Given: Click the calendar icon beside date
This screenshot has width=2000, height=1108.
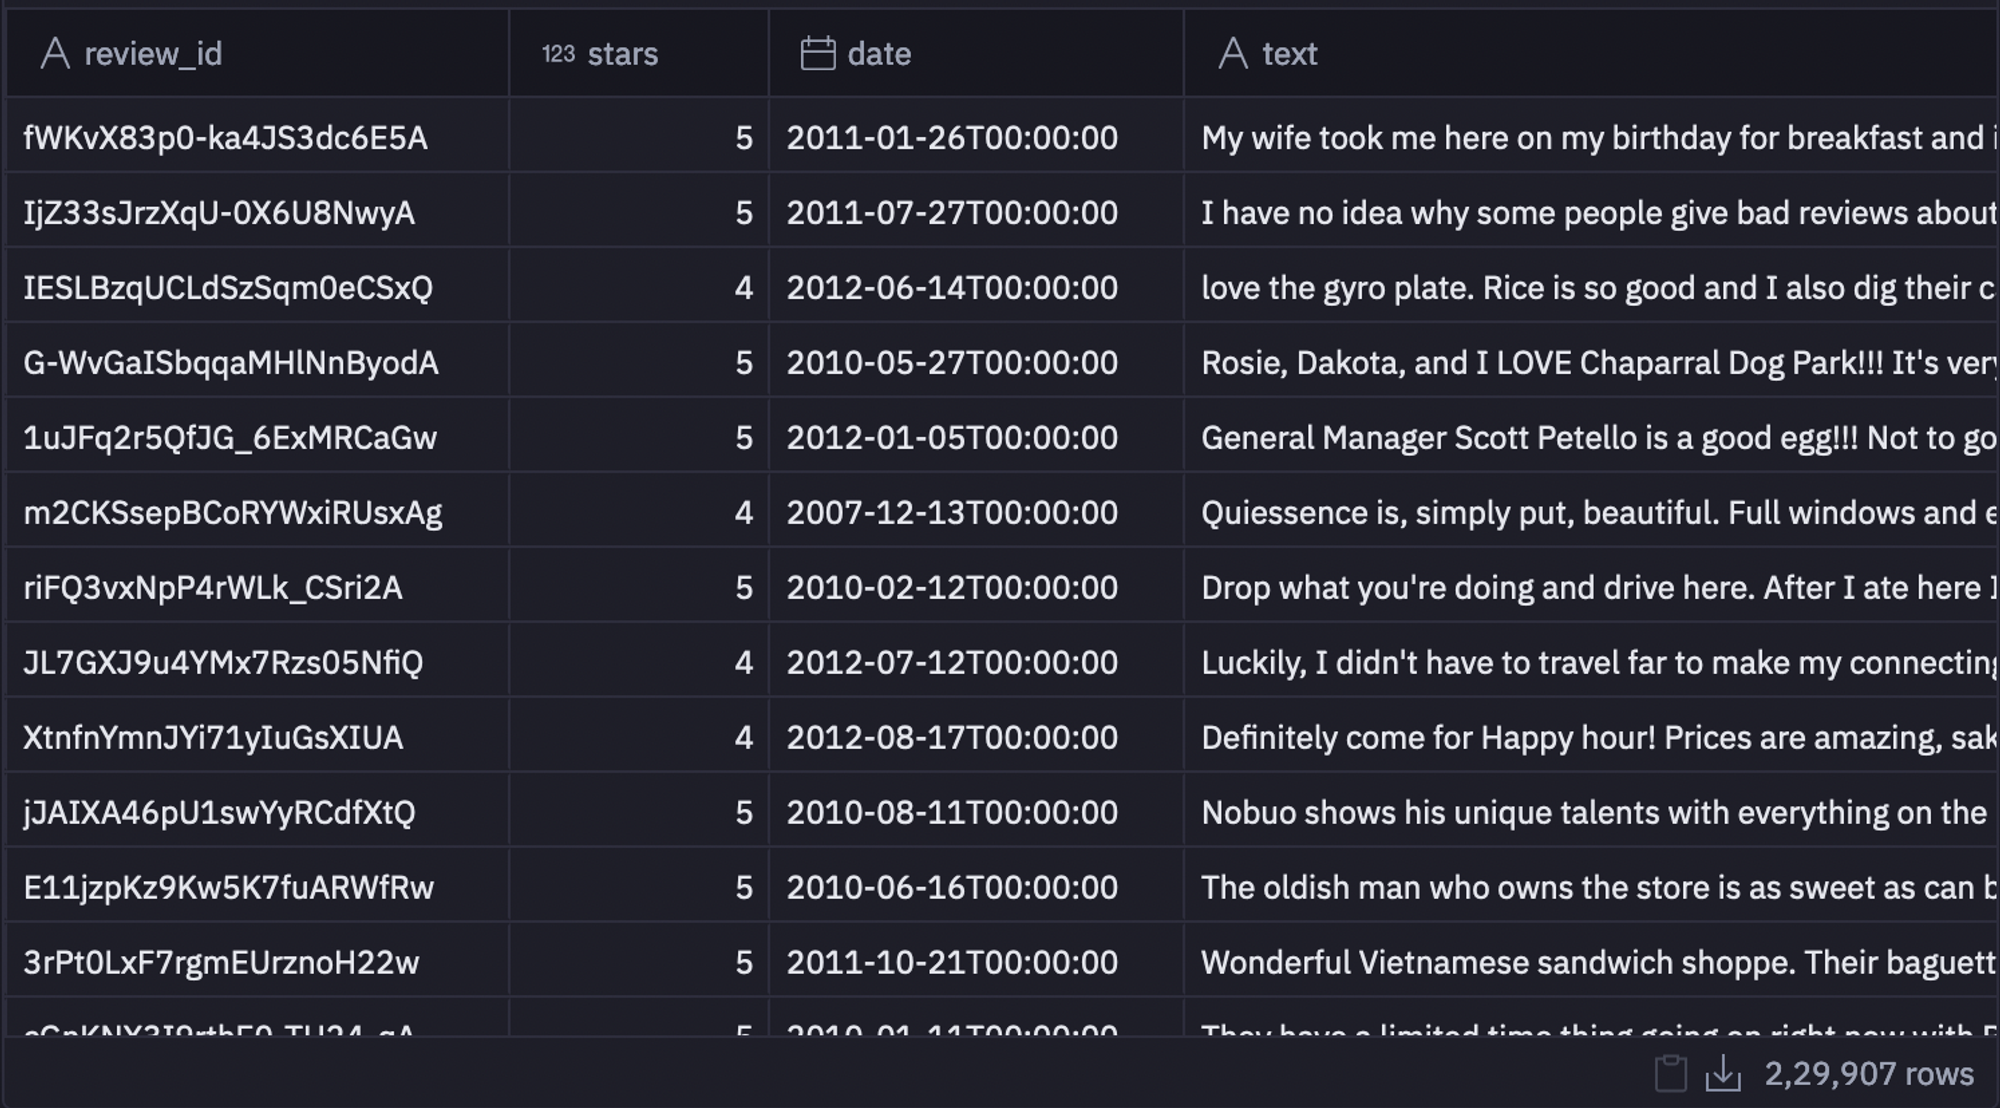Looking at the screenshot, I should tap(817, 53).
